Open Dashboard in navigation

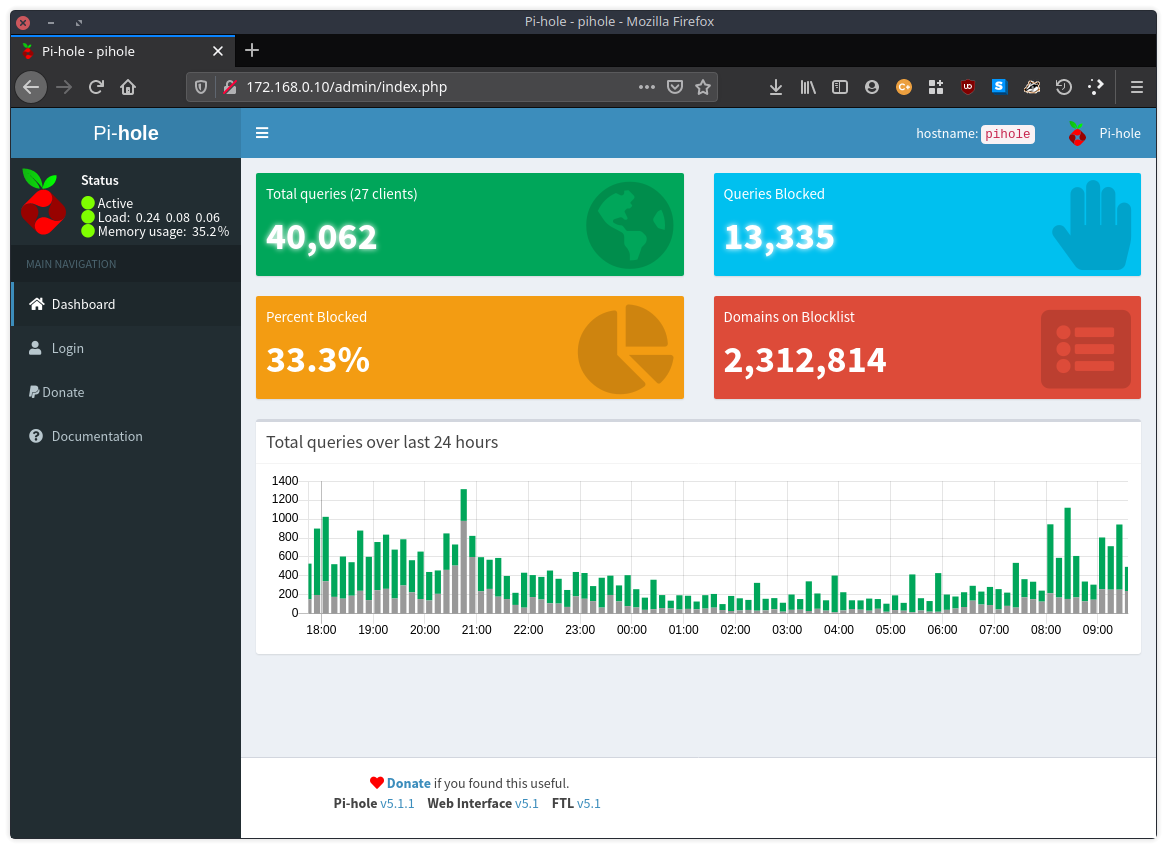click(x=126, y=304)
